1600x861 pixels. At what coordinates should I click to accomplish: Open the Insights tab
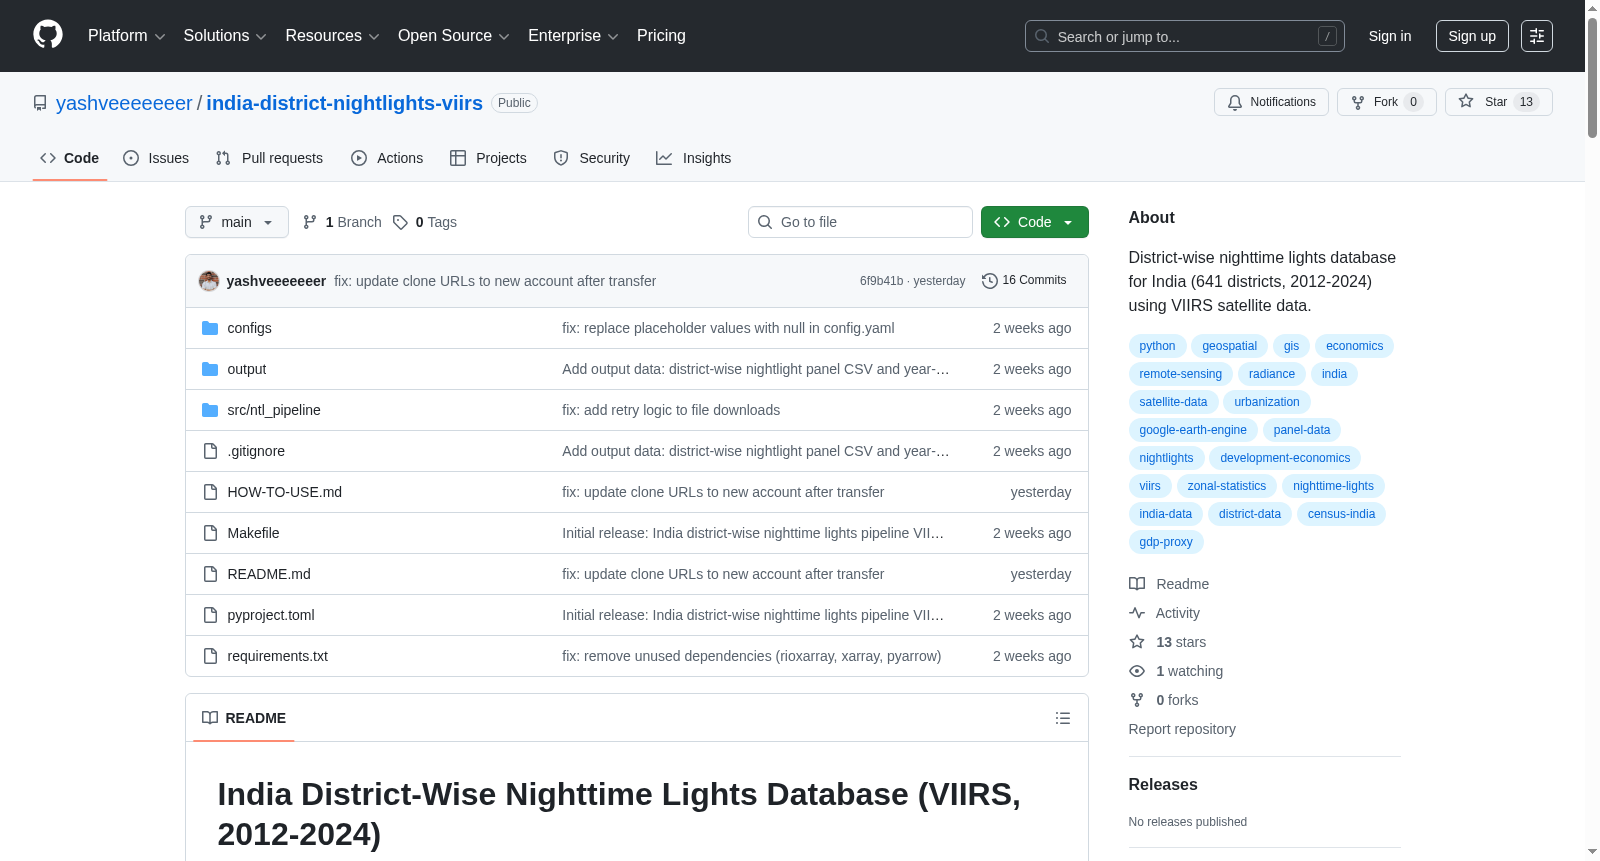click(x=694, y=158)
